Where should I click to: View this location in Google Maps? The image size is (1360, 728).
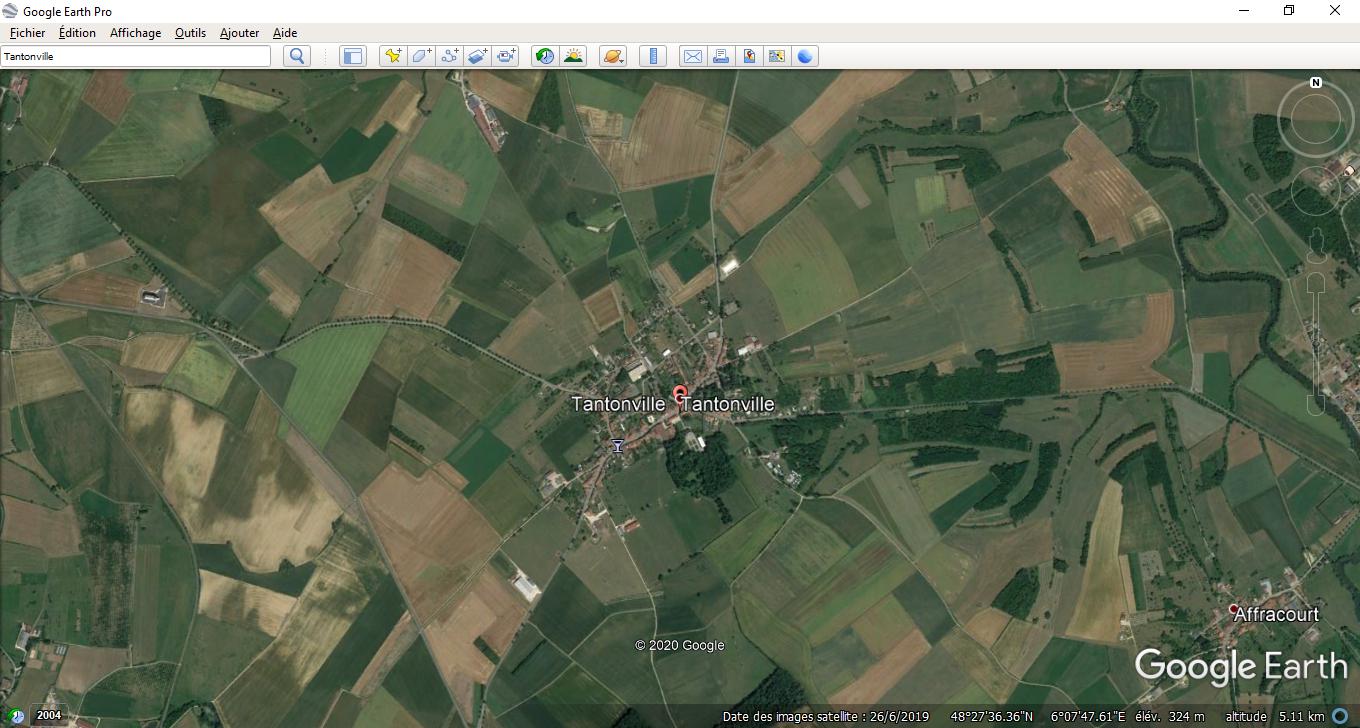(776, 56)
